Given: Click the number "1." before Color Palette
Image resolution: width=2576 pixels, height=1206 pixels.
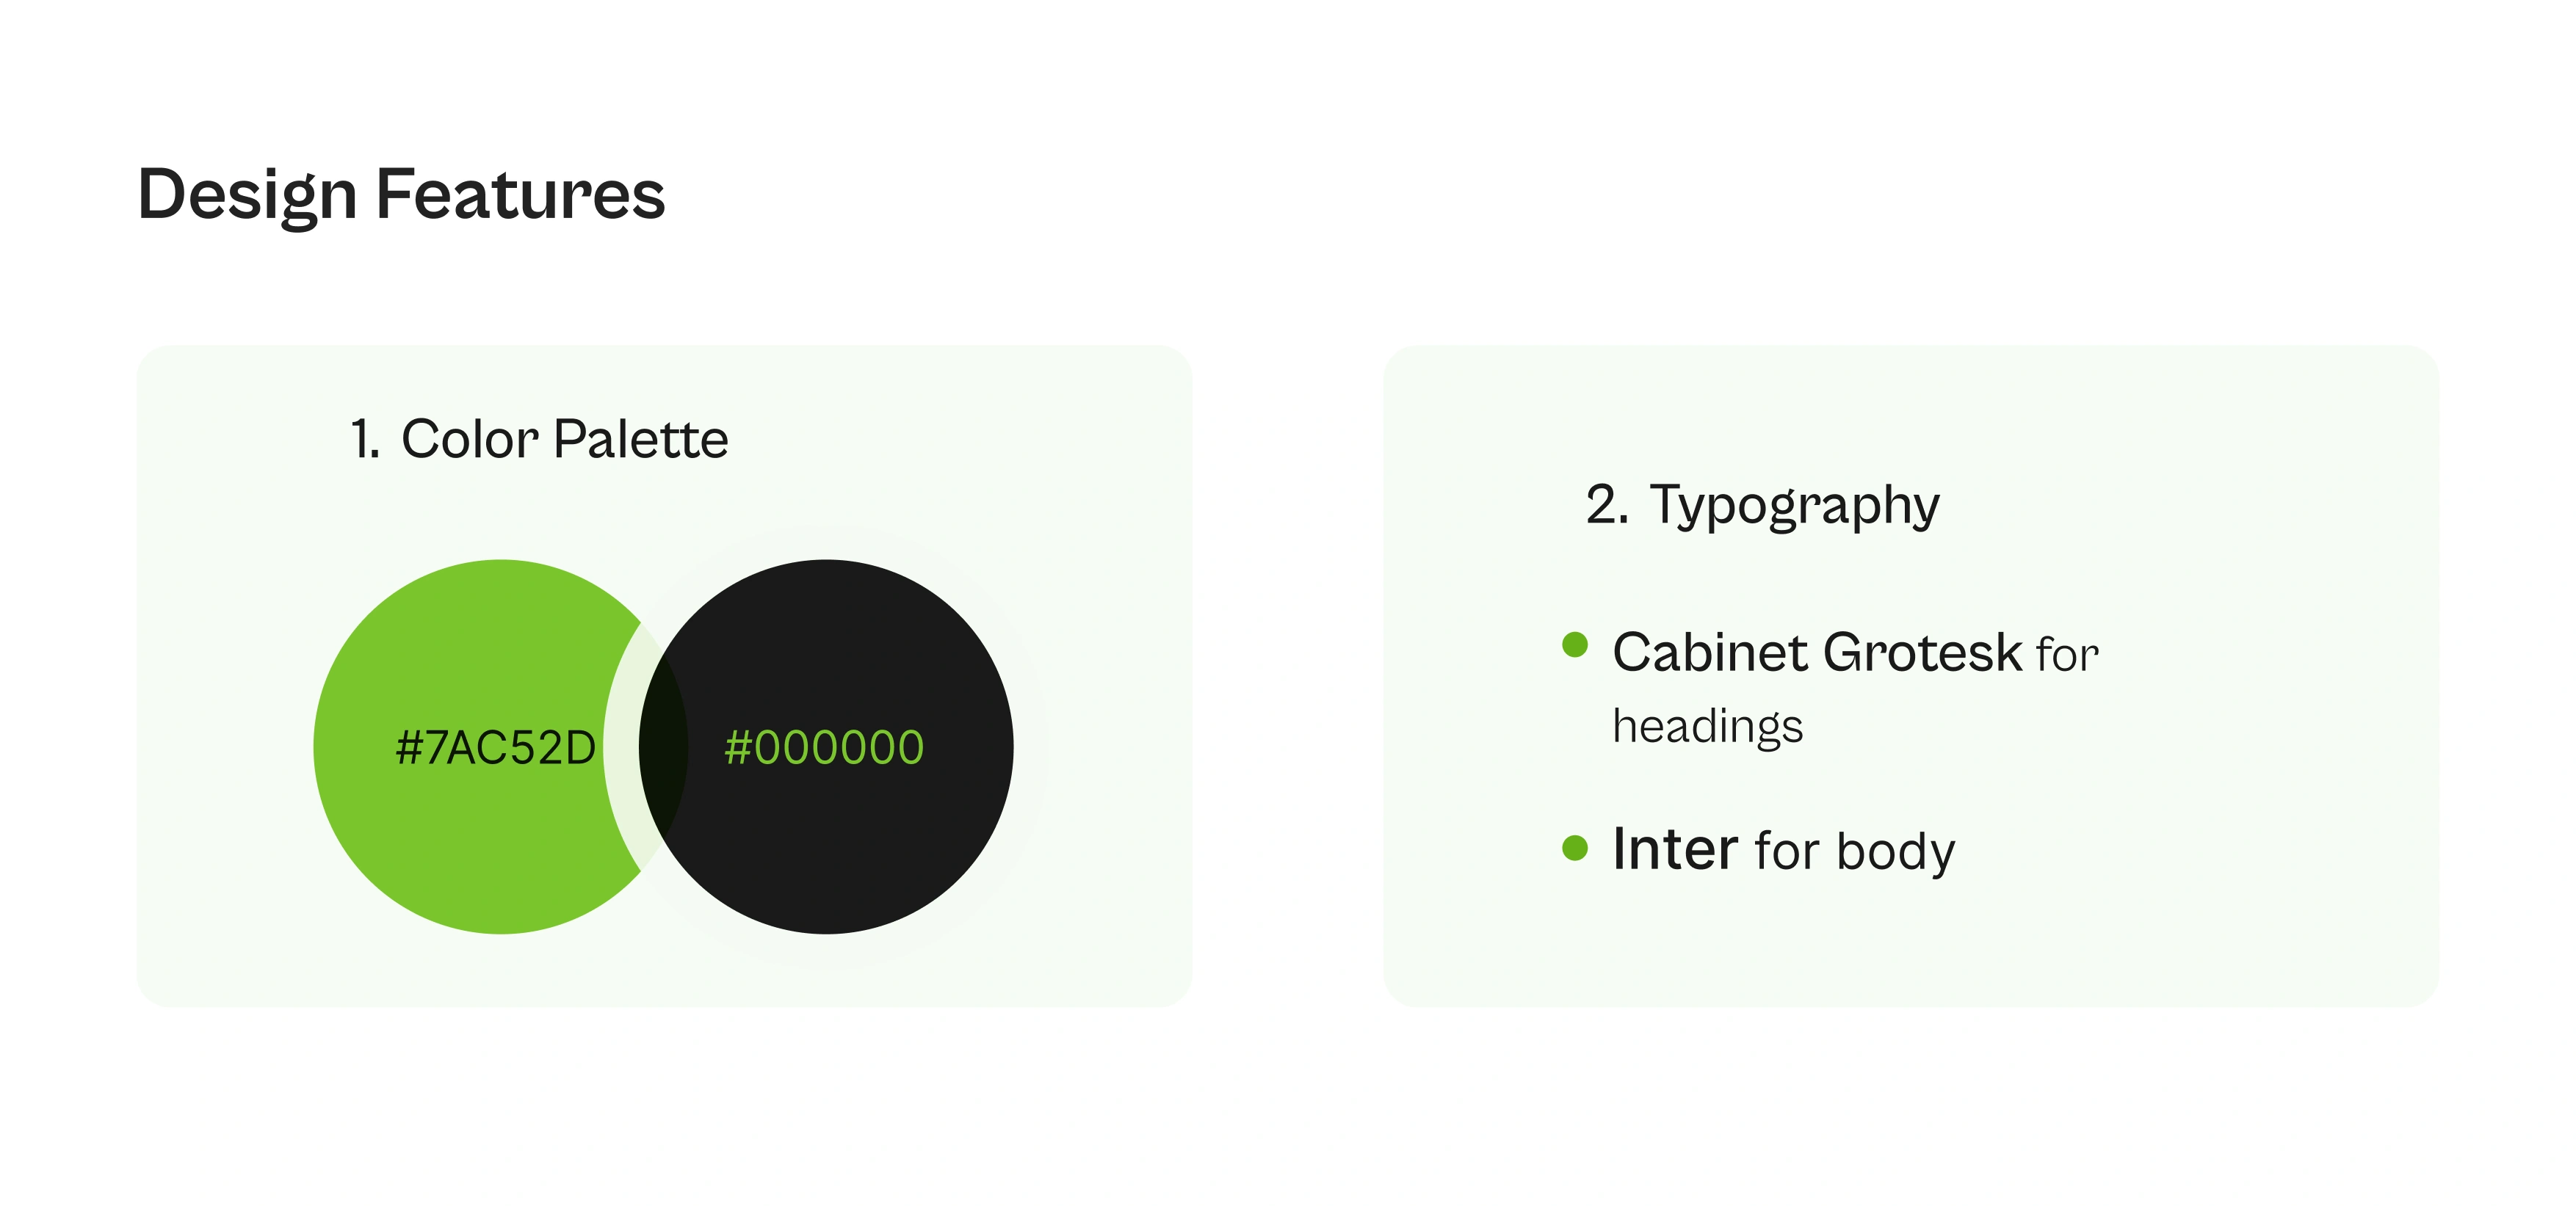Looking at the screenshot, I should (365, 440).
